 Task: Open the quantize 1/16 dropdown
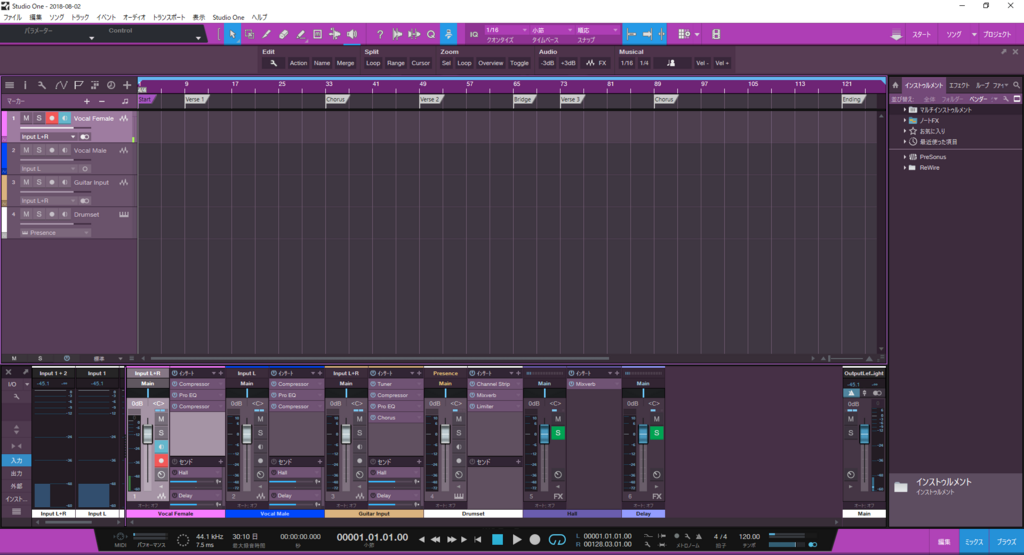[506, 30]
